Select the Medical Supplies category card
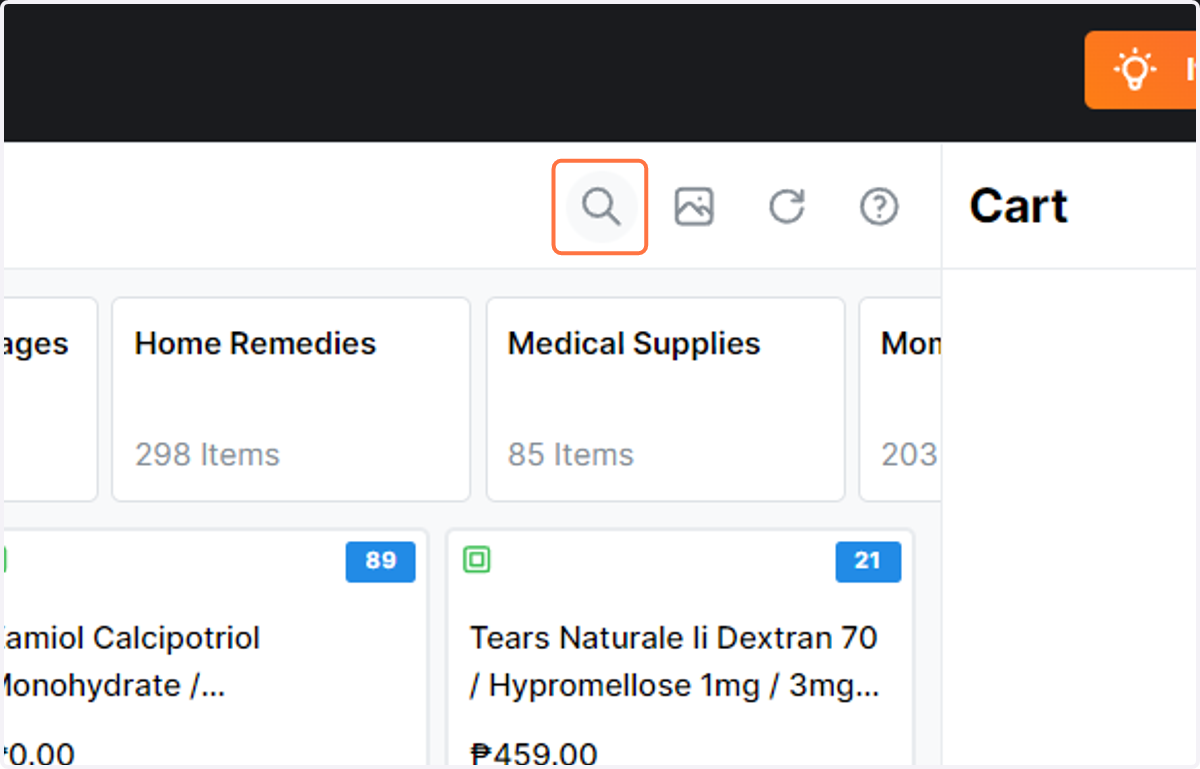1200x769 pixels. 665,399
